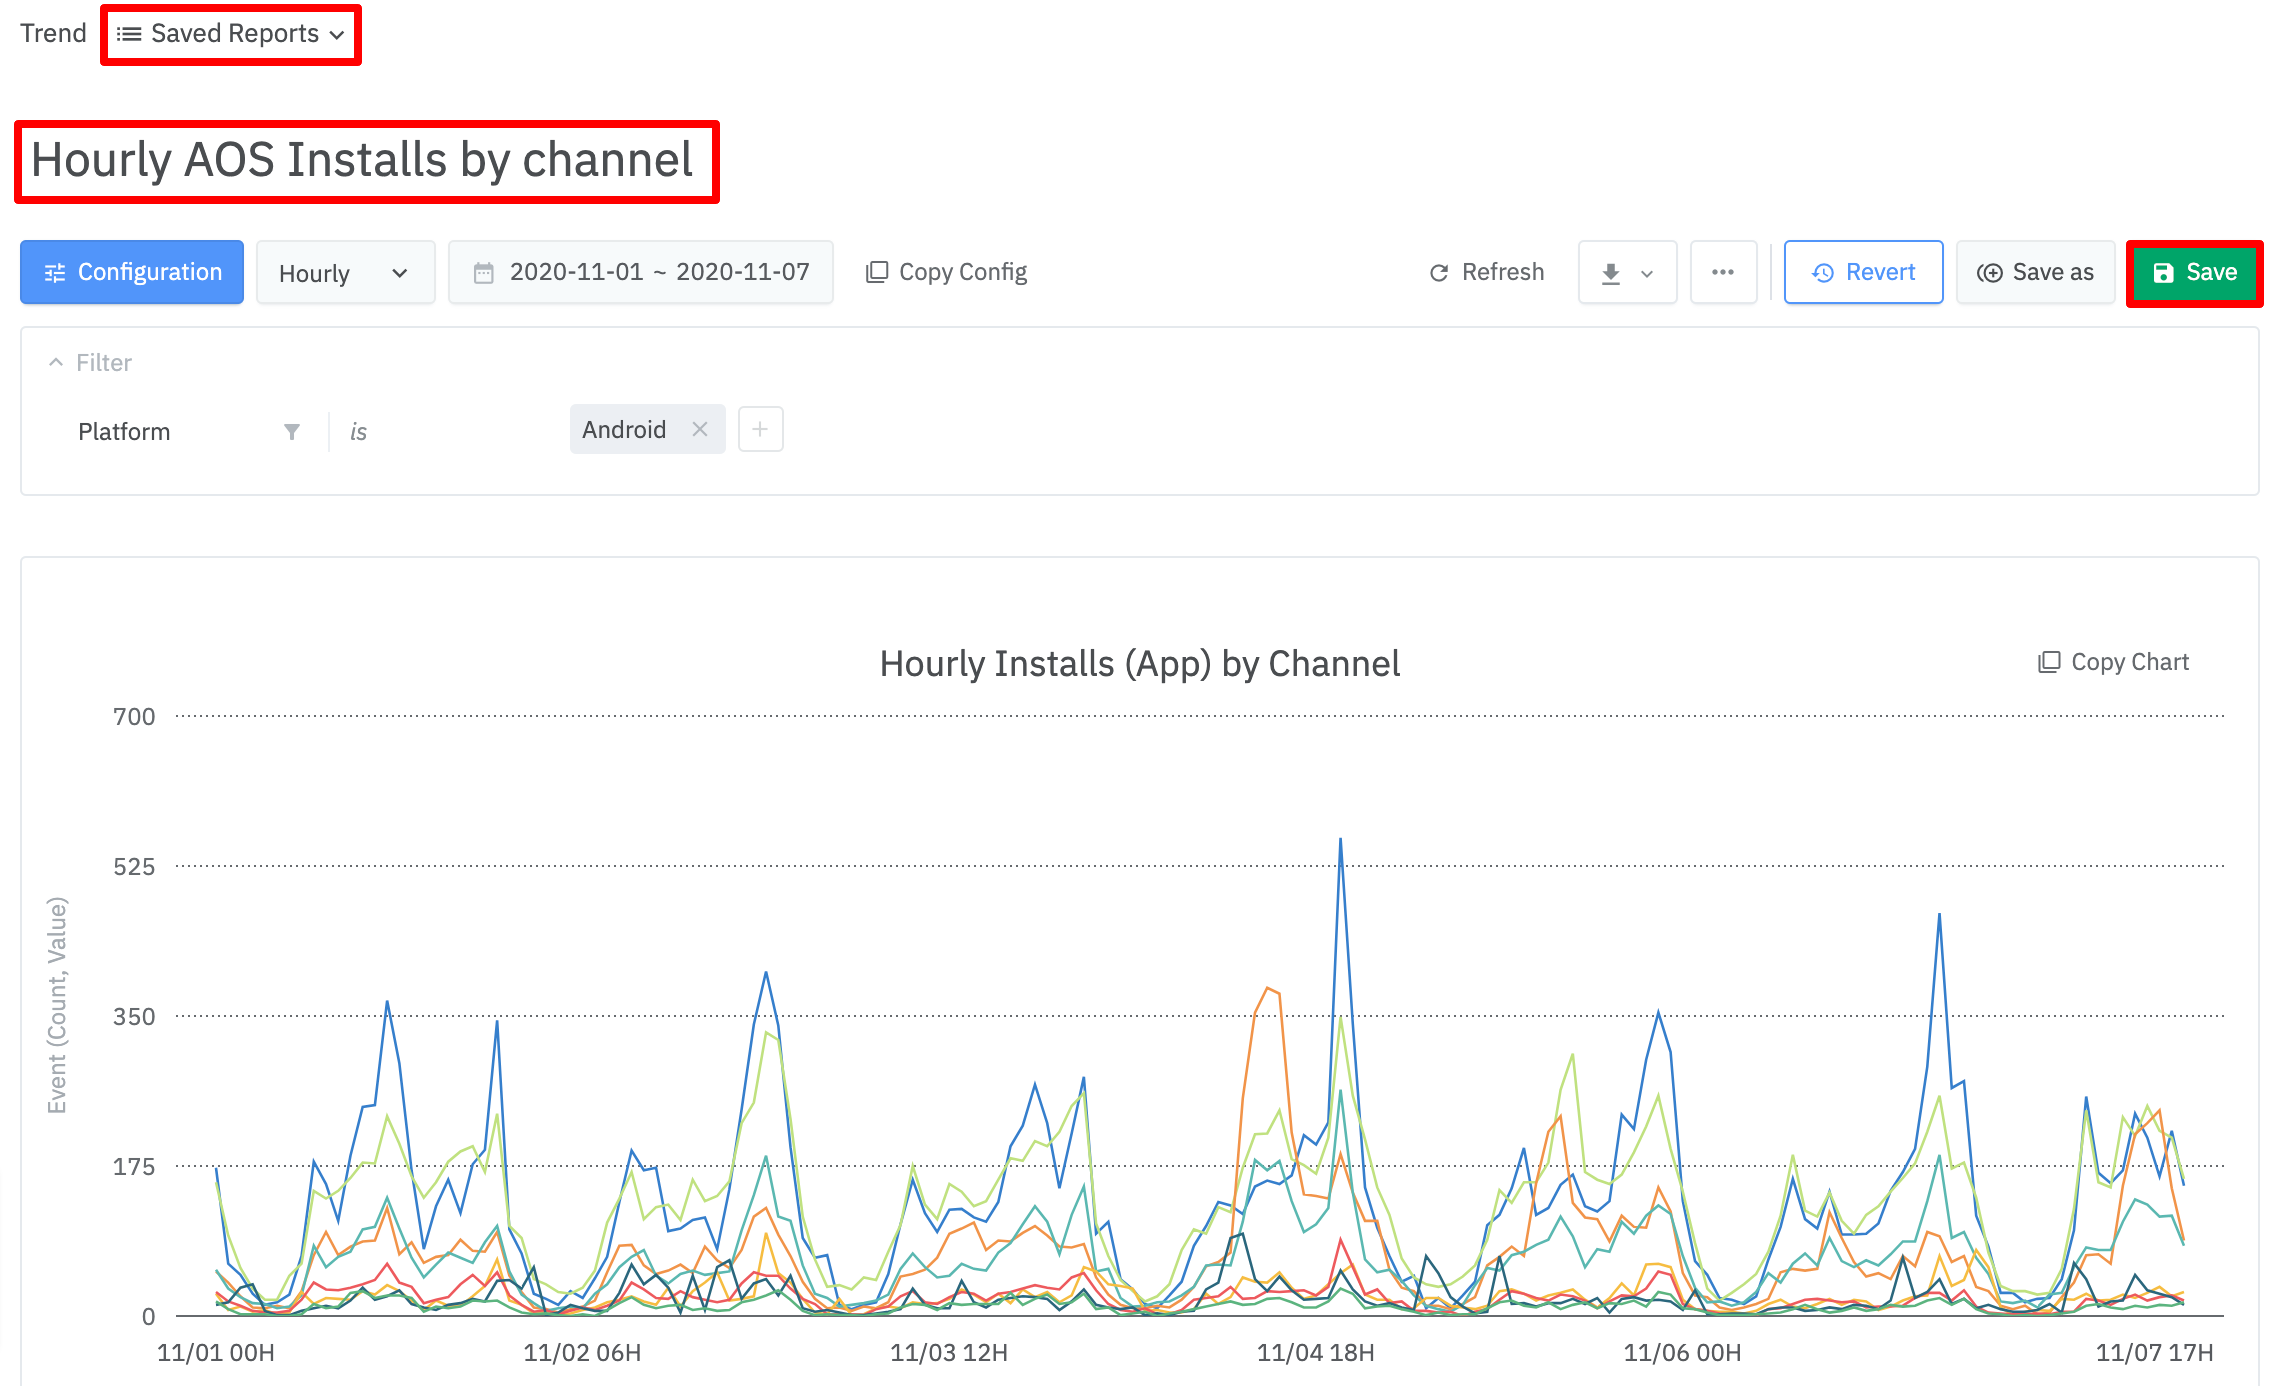This screenshot has height=1386, width=2274.
Task: Edit the 2020-11-01 ~ 2020-11-07 date range
Action: tap(659, 272)
